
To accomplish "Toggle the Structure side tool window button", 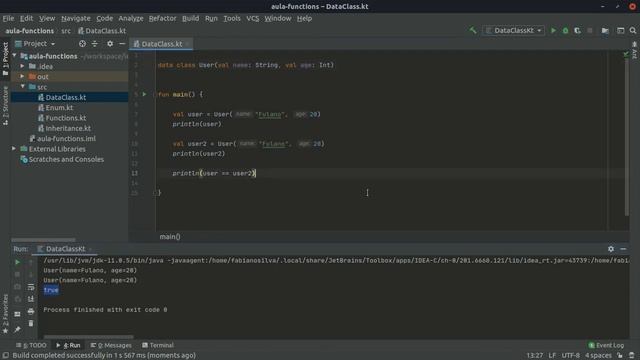I will pyautogui.click(x=5, y=105).
